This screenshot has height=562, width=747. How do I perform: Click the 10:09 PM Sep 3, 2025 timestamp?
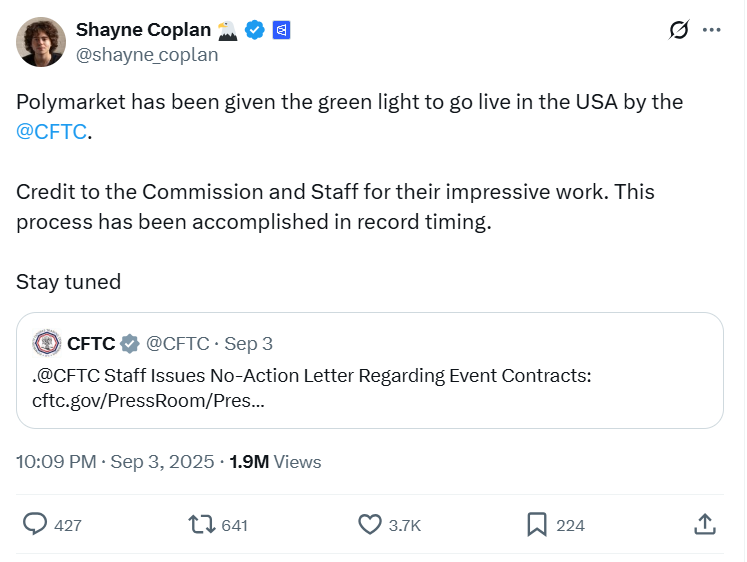(x=115, y=462)
